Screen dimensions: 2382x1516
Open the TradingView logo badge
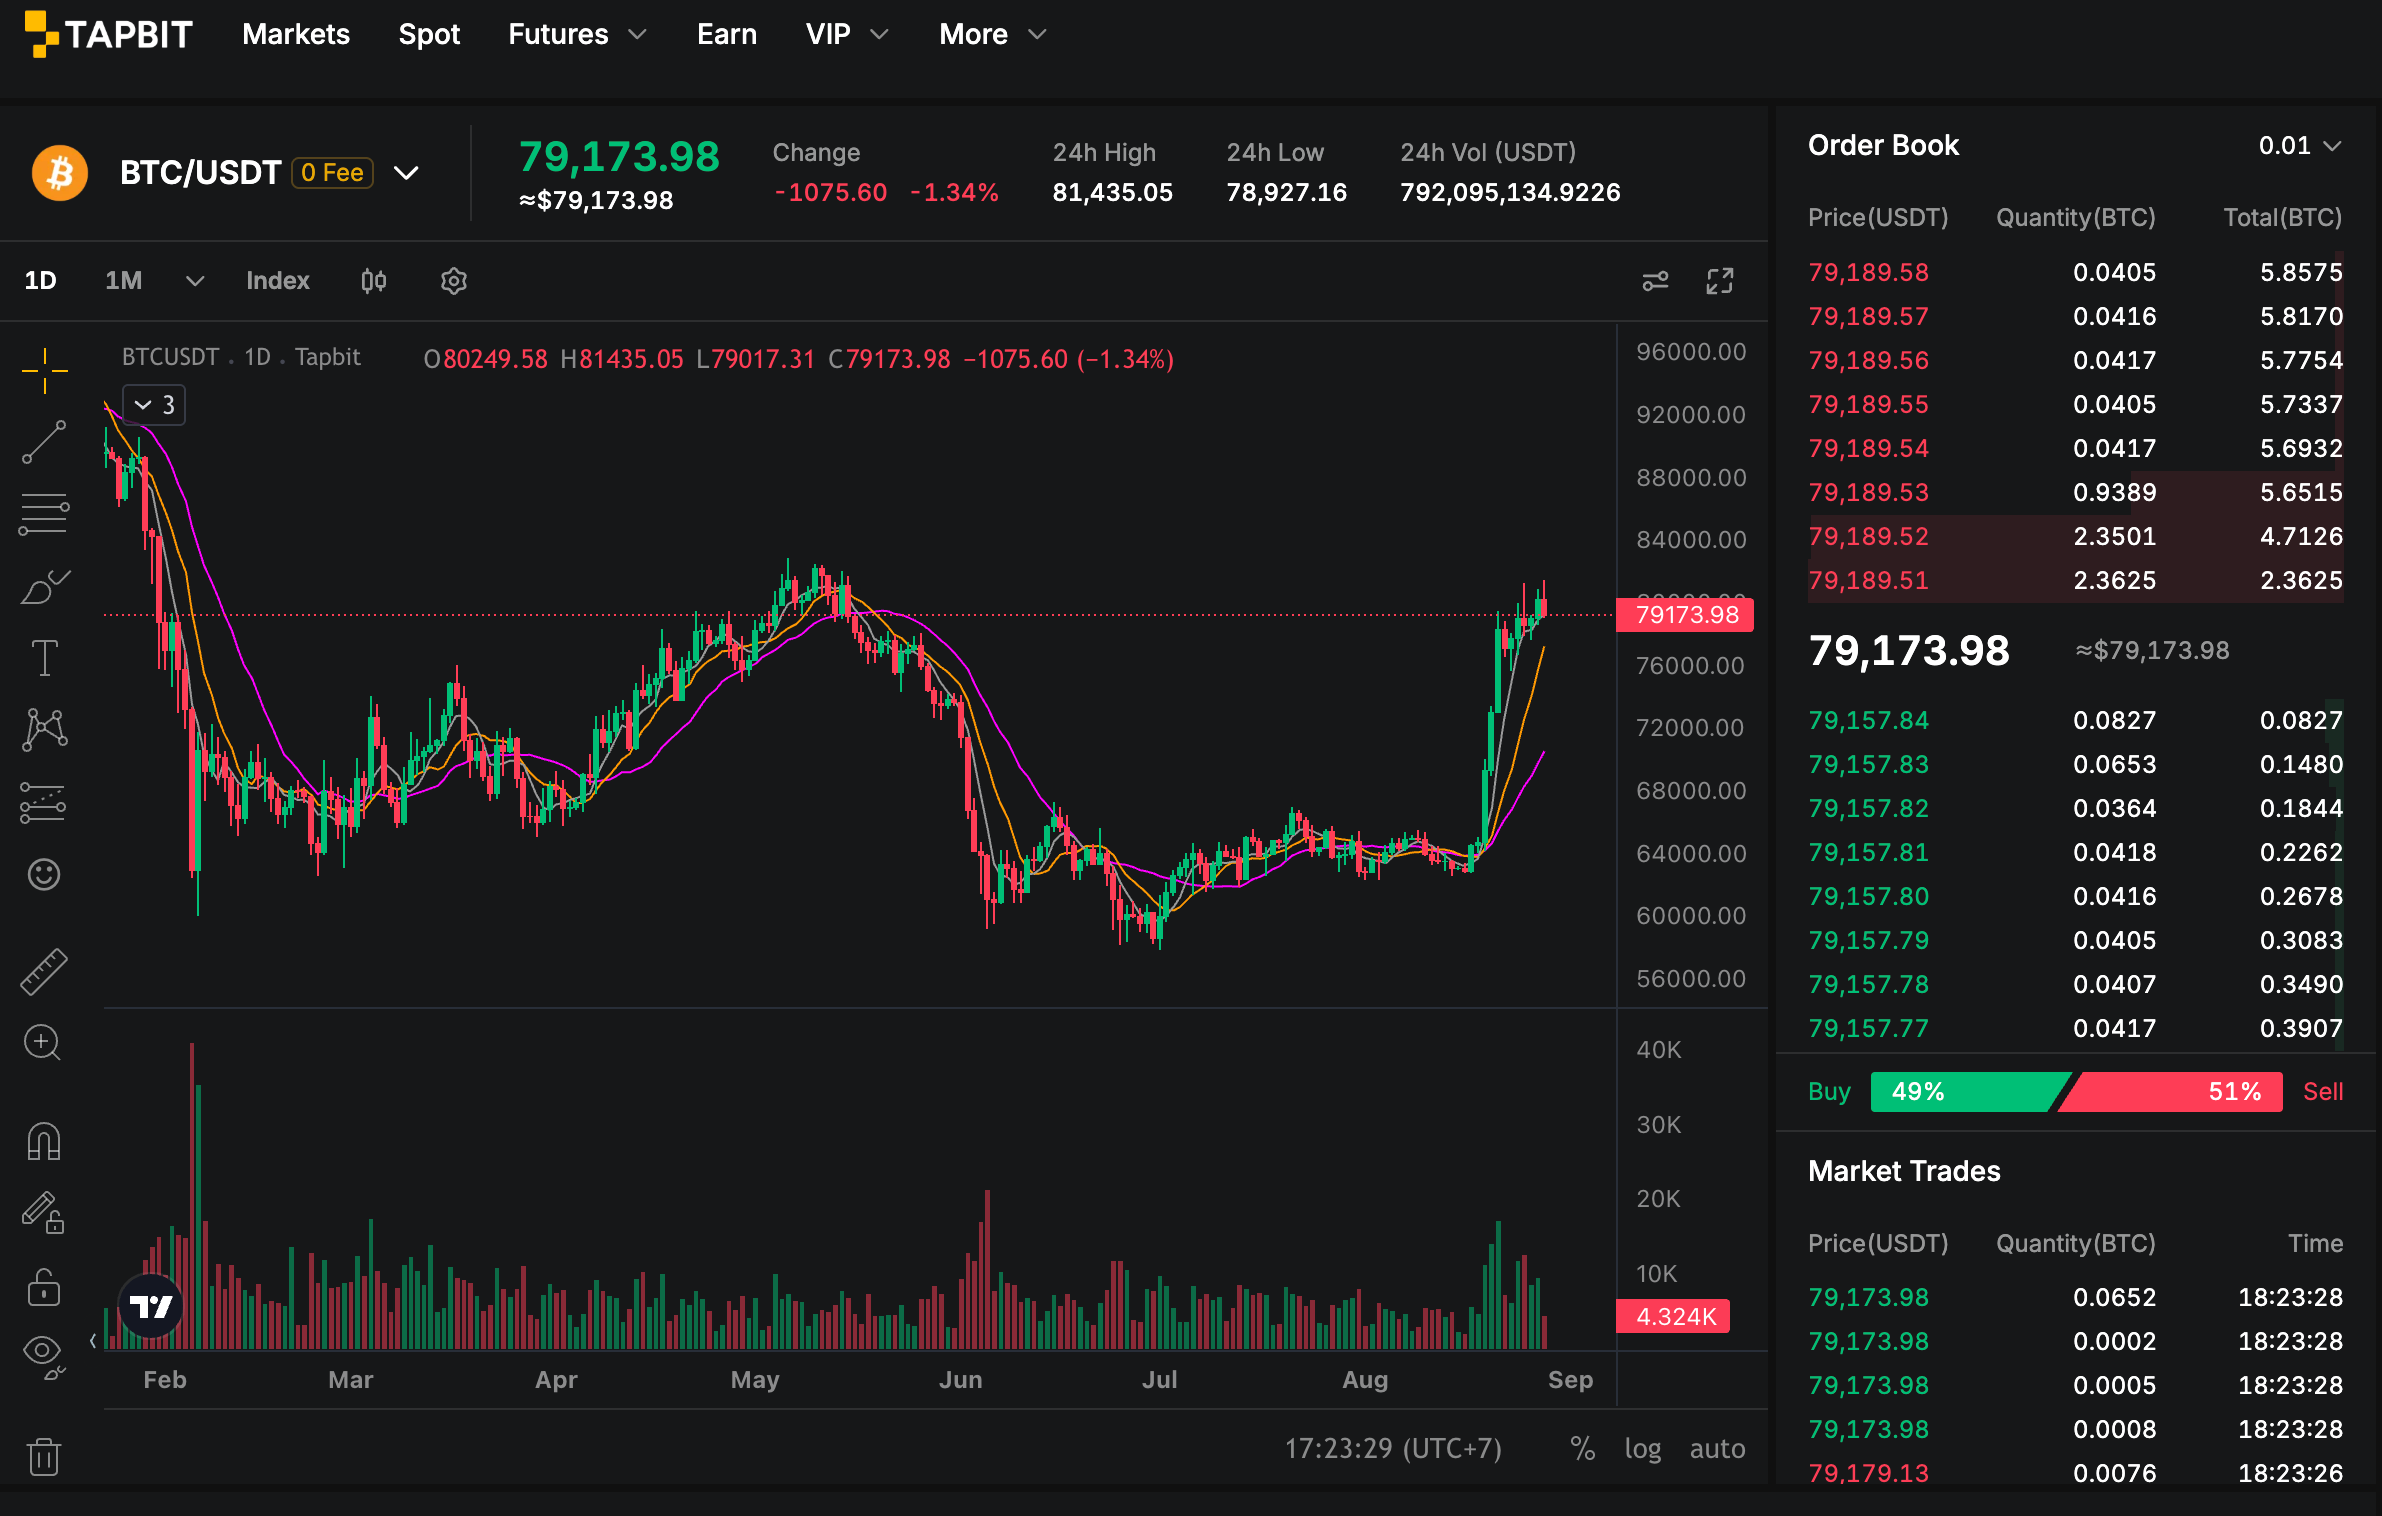point(151,1306)
